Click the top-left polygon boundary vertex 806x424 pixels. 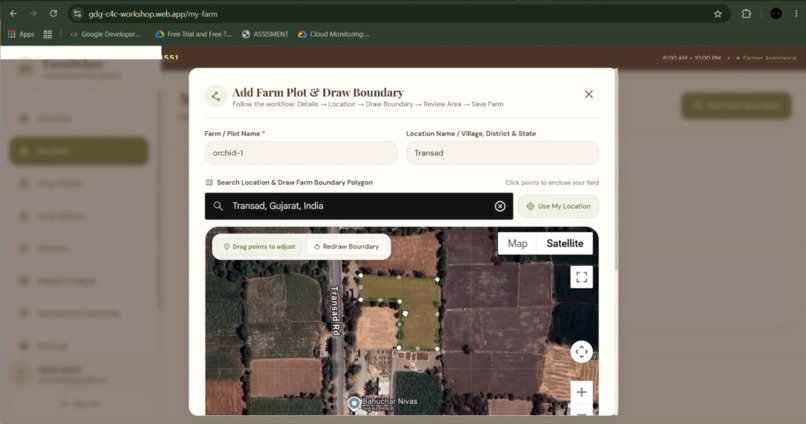[x=361, y=275]
